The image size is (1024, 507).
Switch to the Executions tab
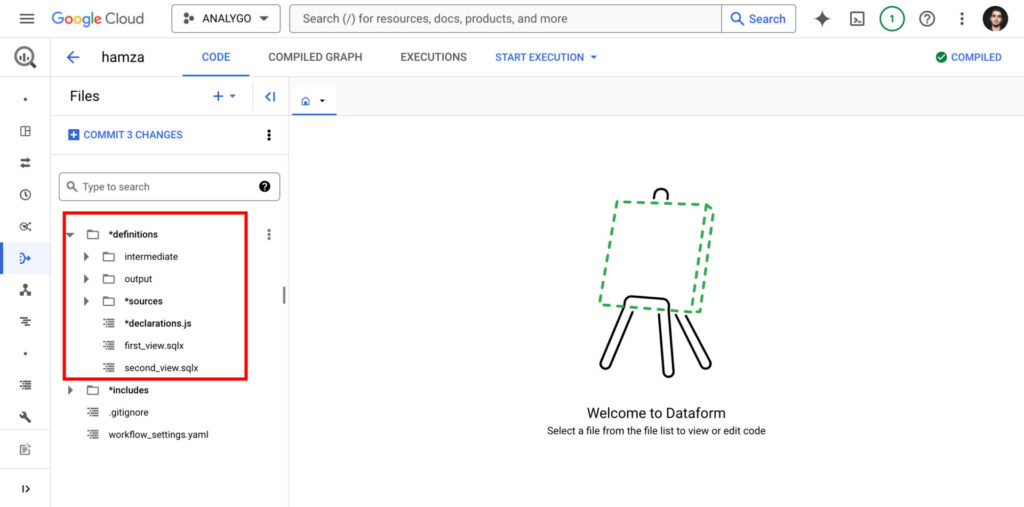pos(433,57)
